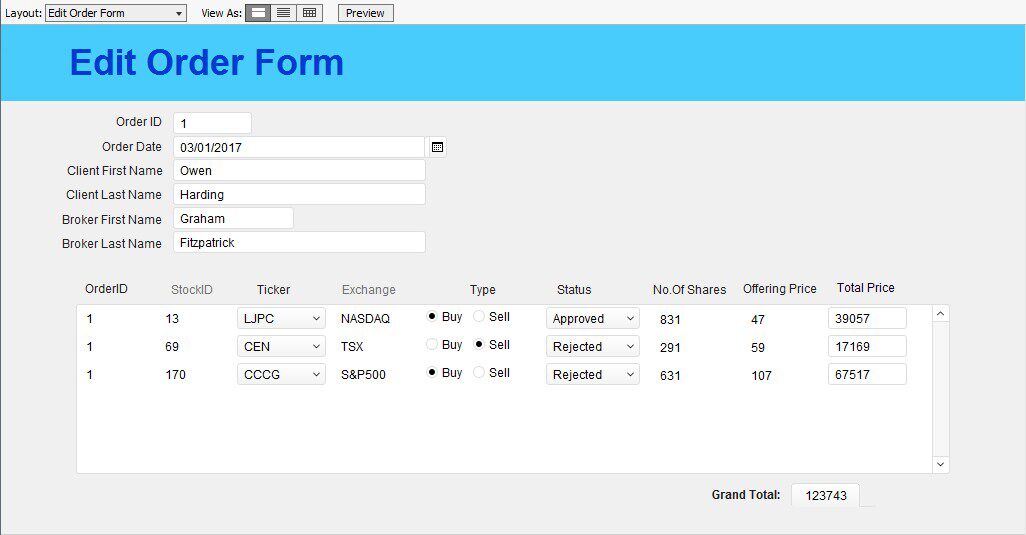Click portal scrollbar down arrow
Screen dimensions: 1026x535
pyautogui.click(x=940, y=464)
